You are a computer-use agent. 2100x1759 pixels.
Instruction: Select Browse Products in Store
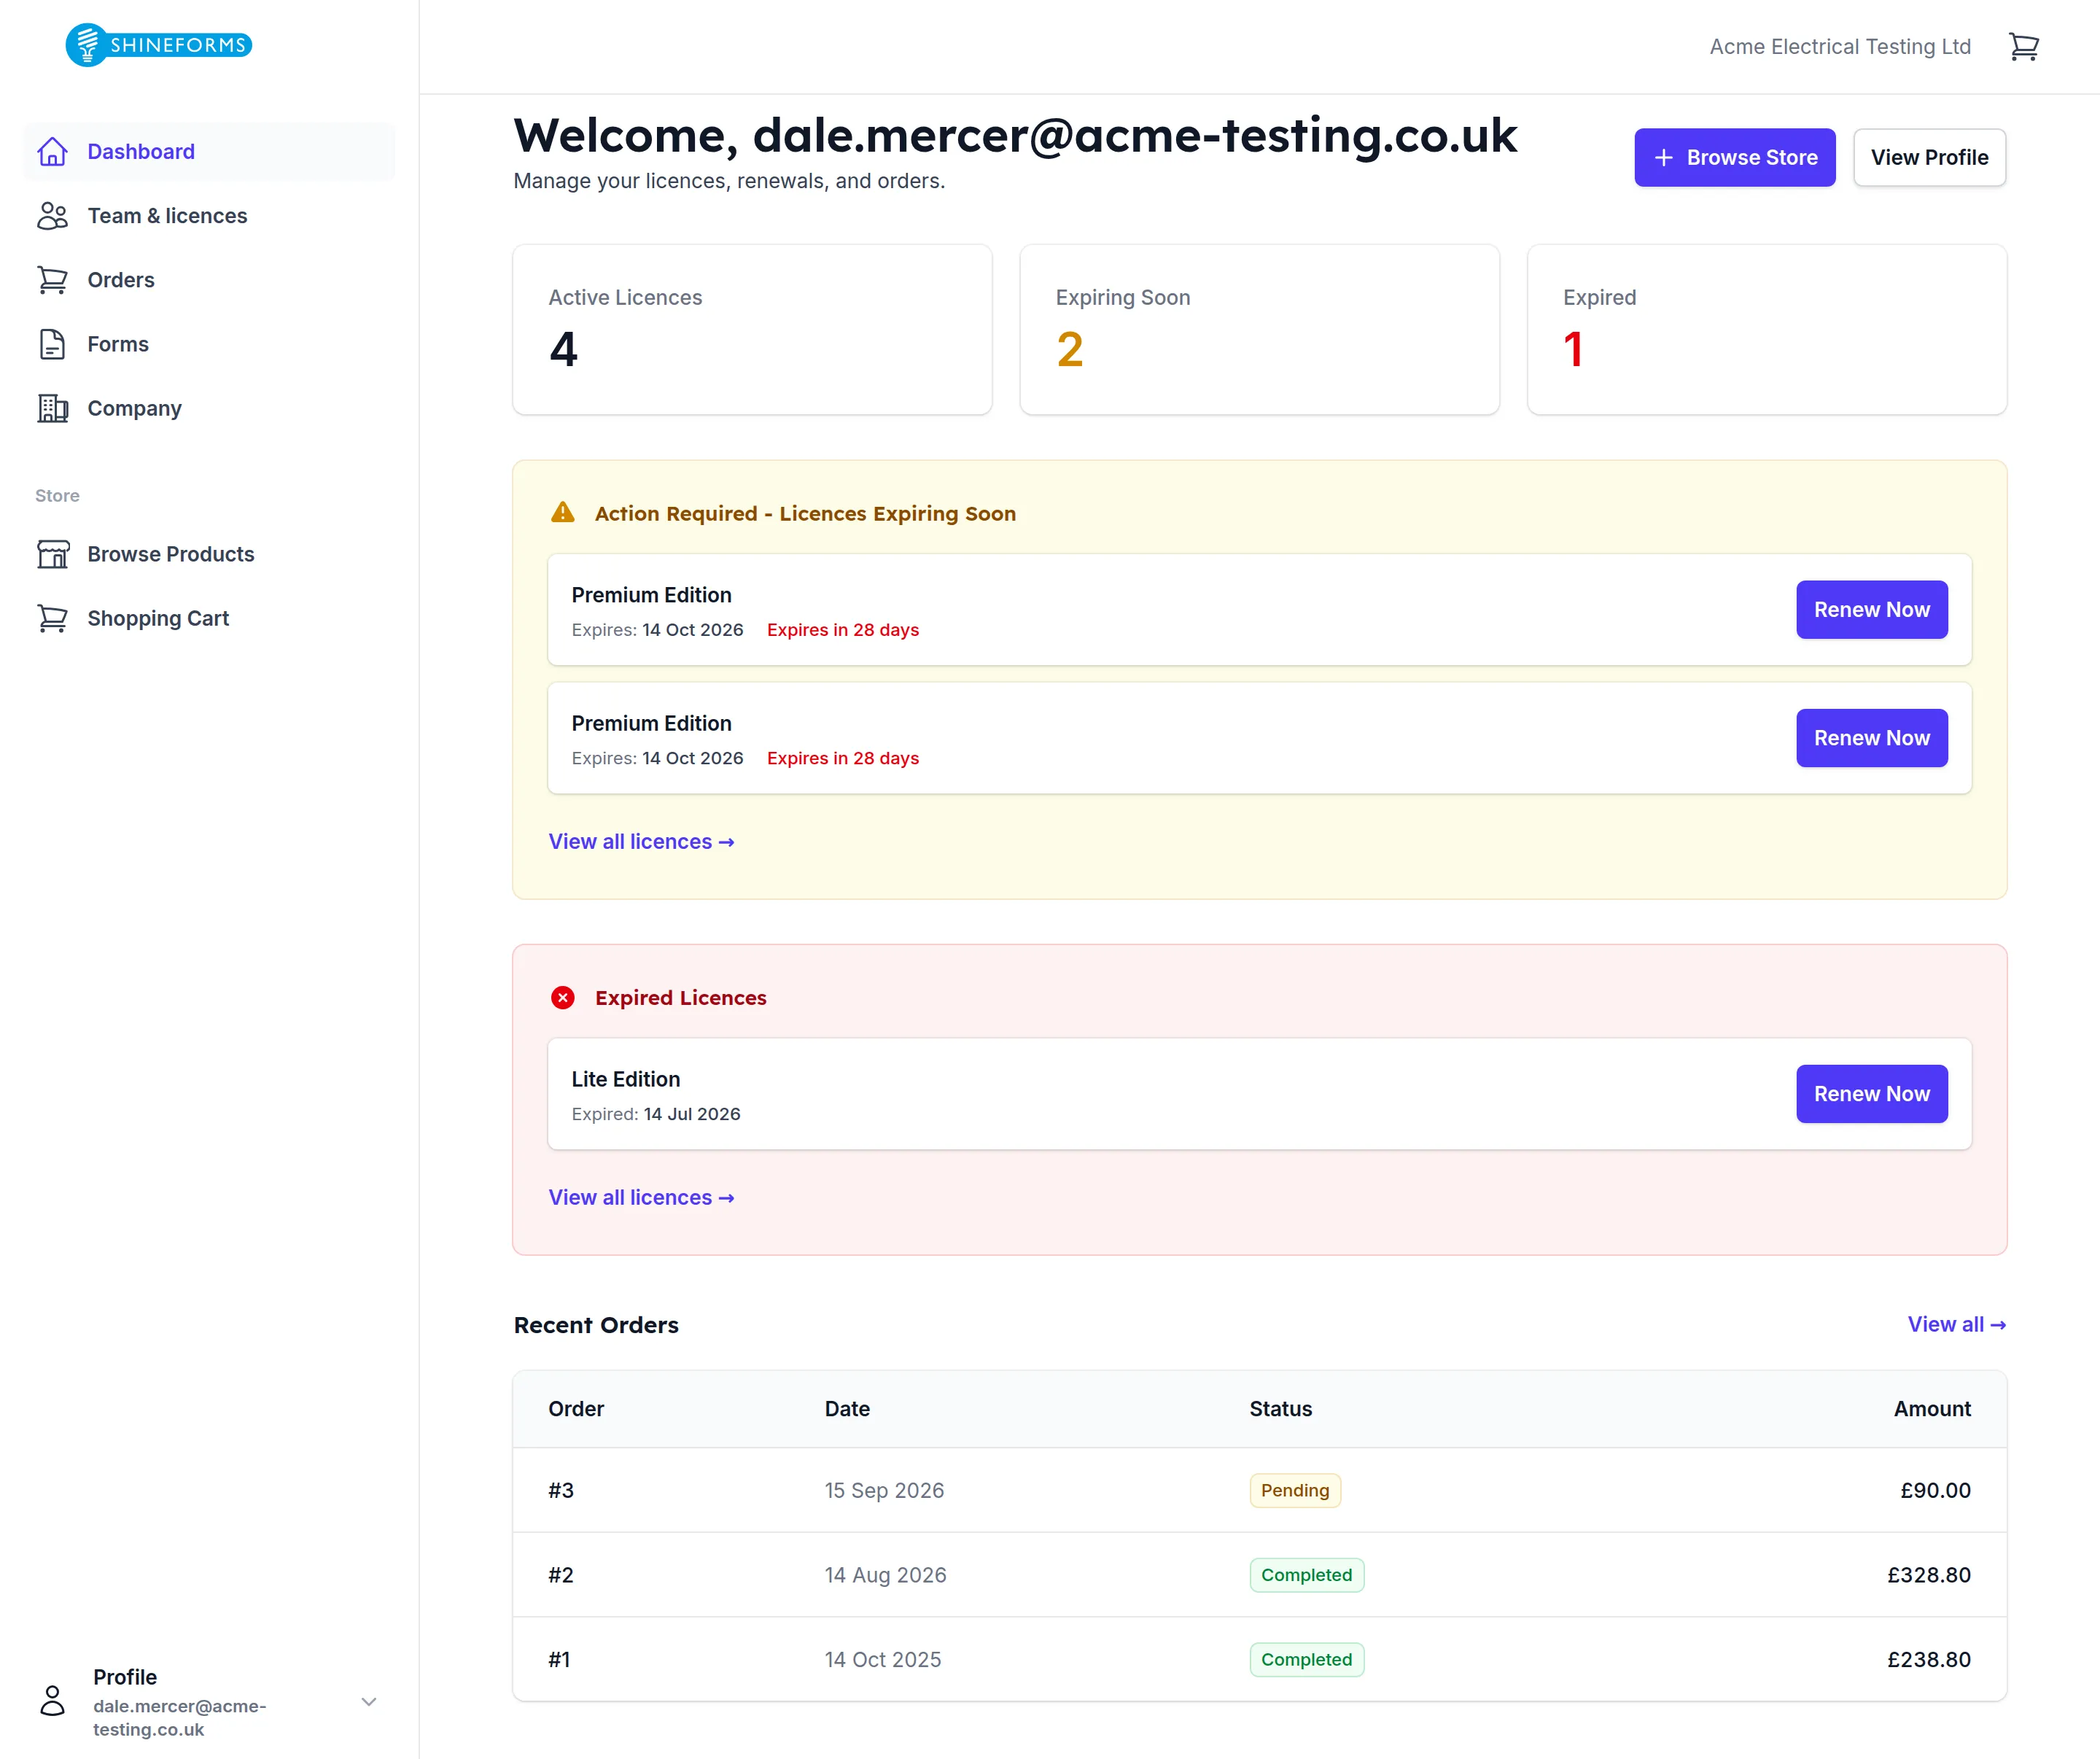(209, 554)
